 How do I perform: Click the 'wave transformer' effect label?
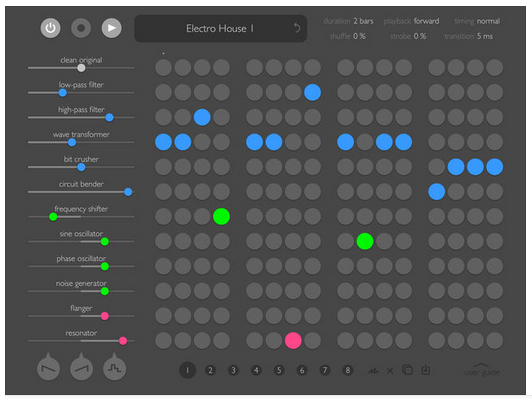tap(81, 134)
